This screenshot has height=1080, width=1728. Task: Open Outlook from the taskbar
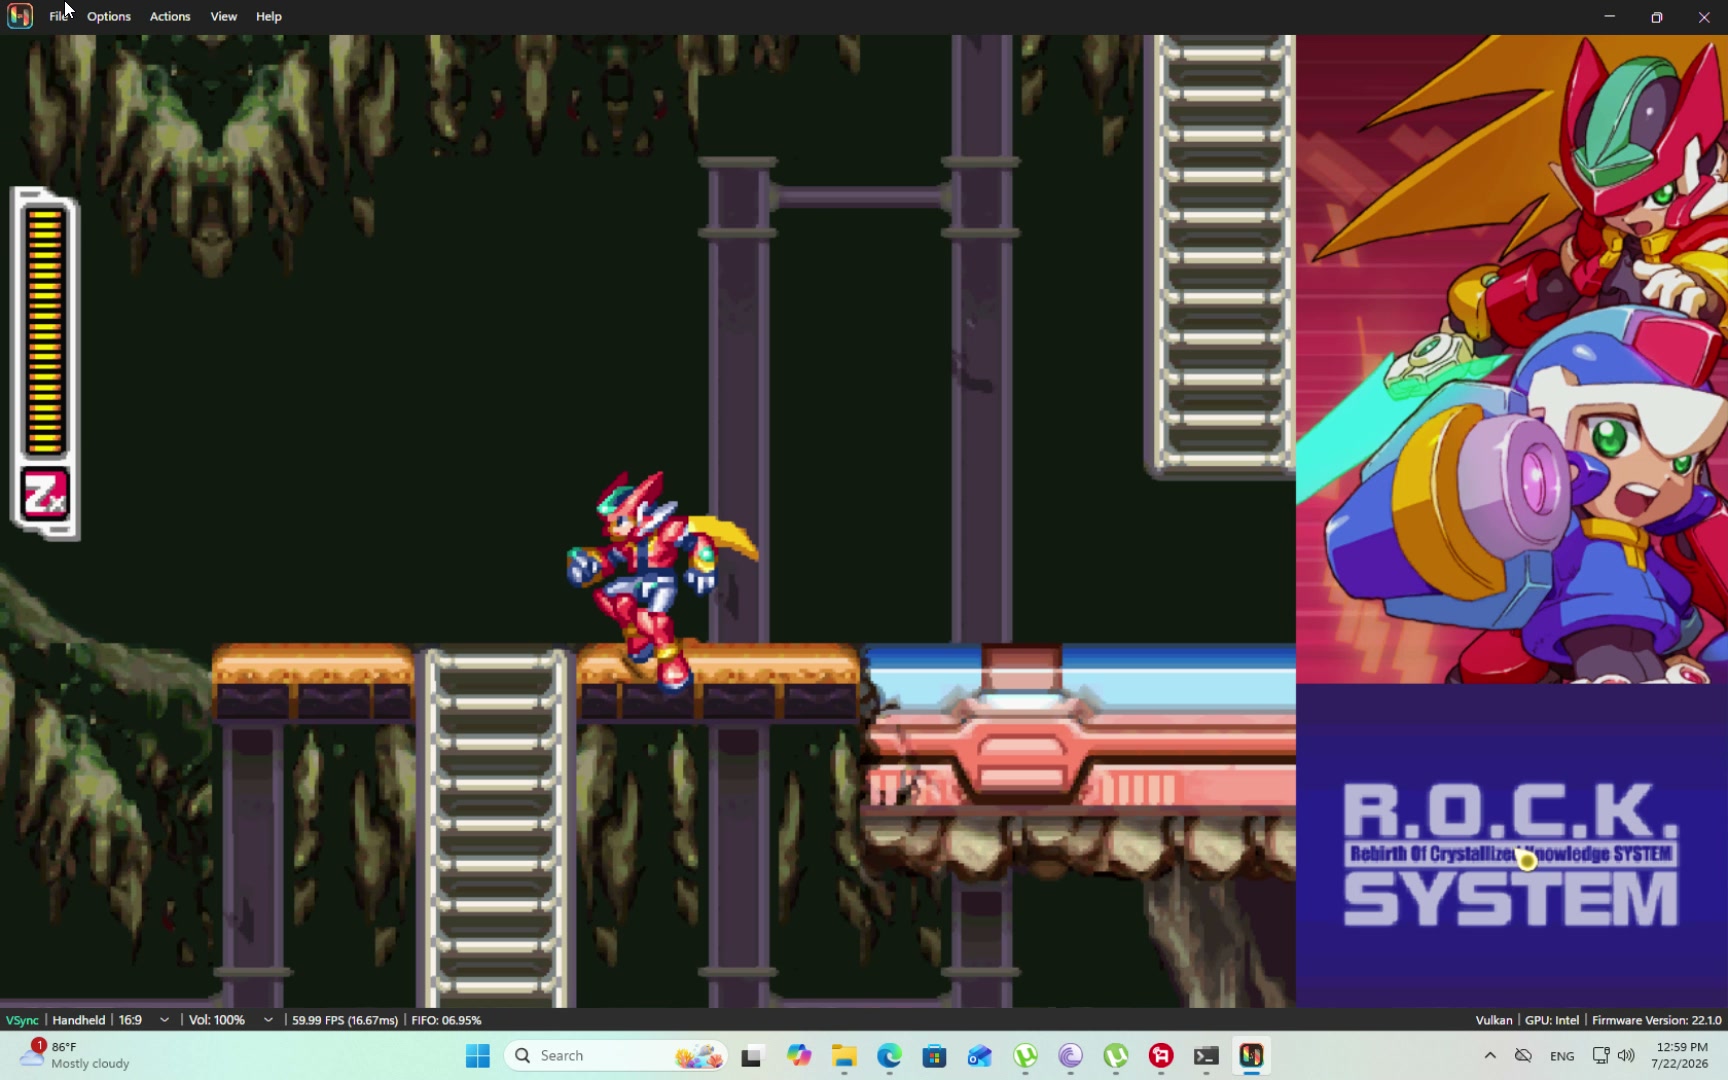pos(980,1056)
